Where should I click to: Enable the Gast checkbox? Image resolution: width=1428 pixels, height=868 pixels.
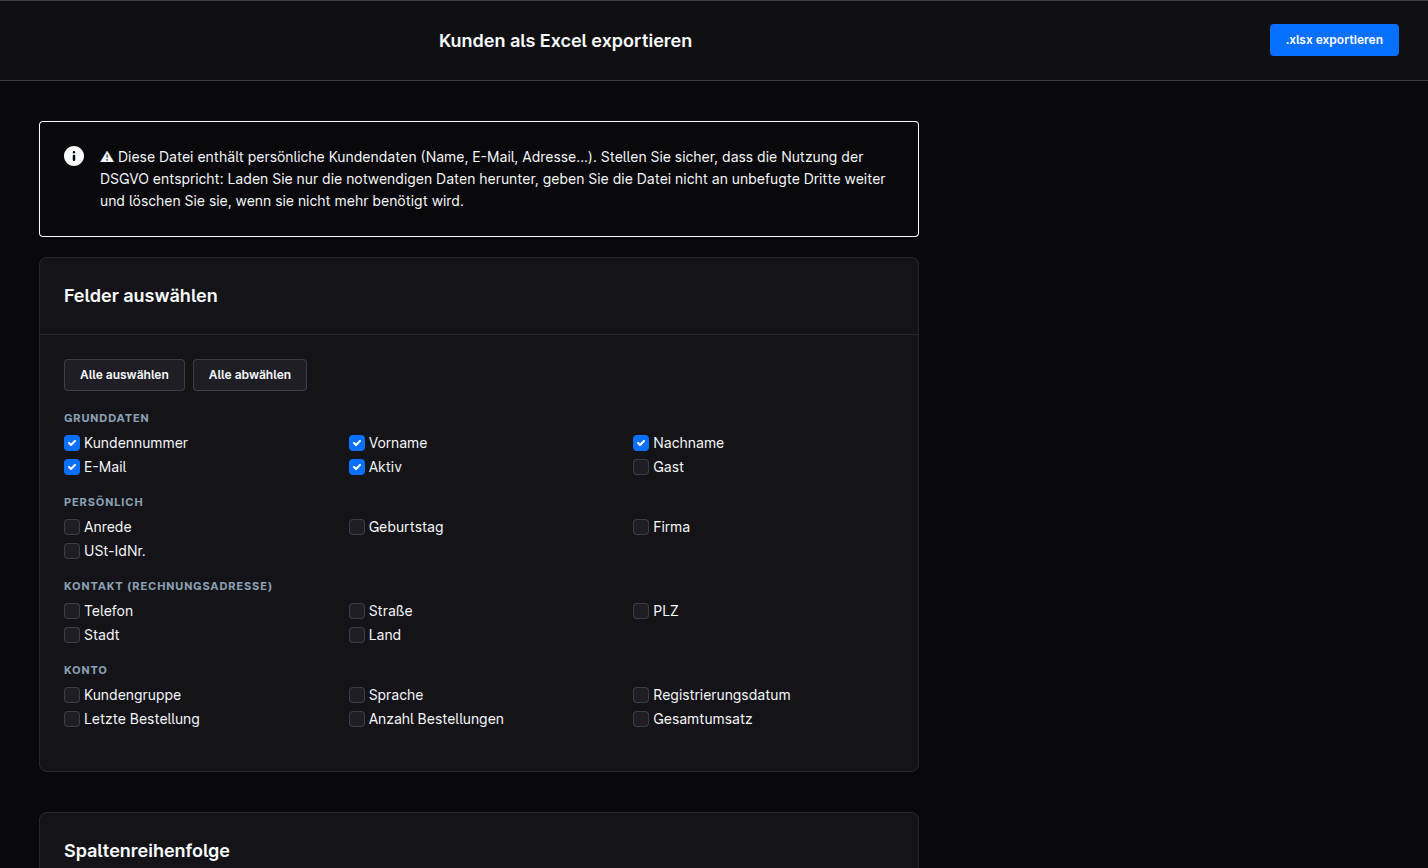click(641, 467)
